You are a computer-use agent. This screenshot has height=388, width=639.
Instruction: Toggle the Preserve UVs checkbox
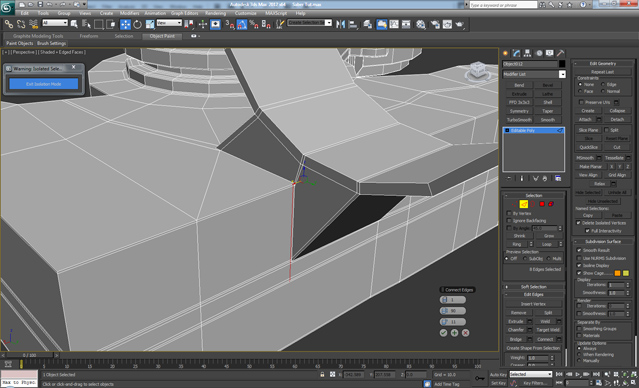(x=582, y=102)
